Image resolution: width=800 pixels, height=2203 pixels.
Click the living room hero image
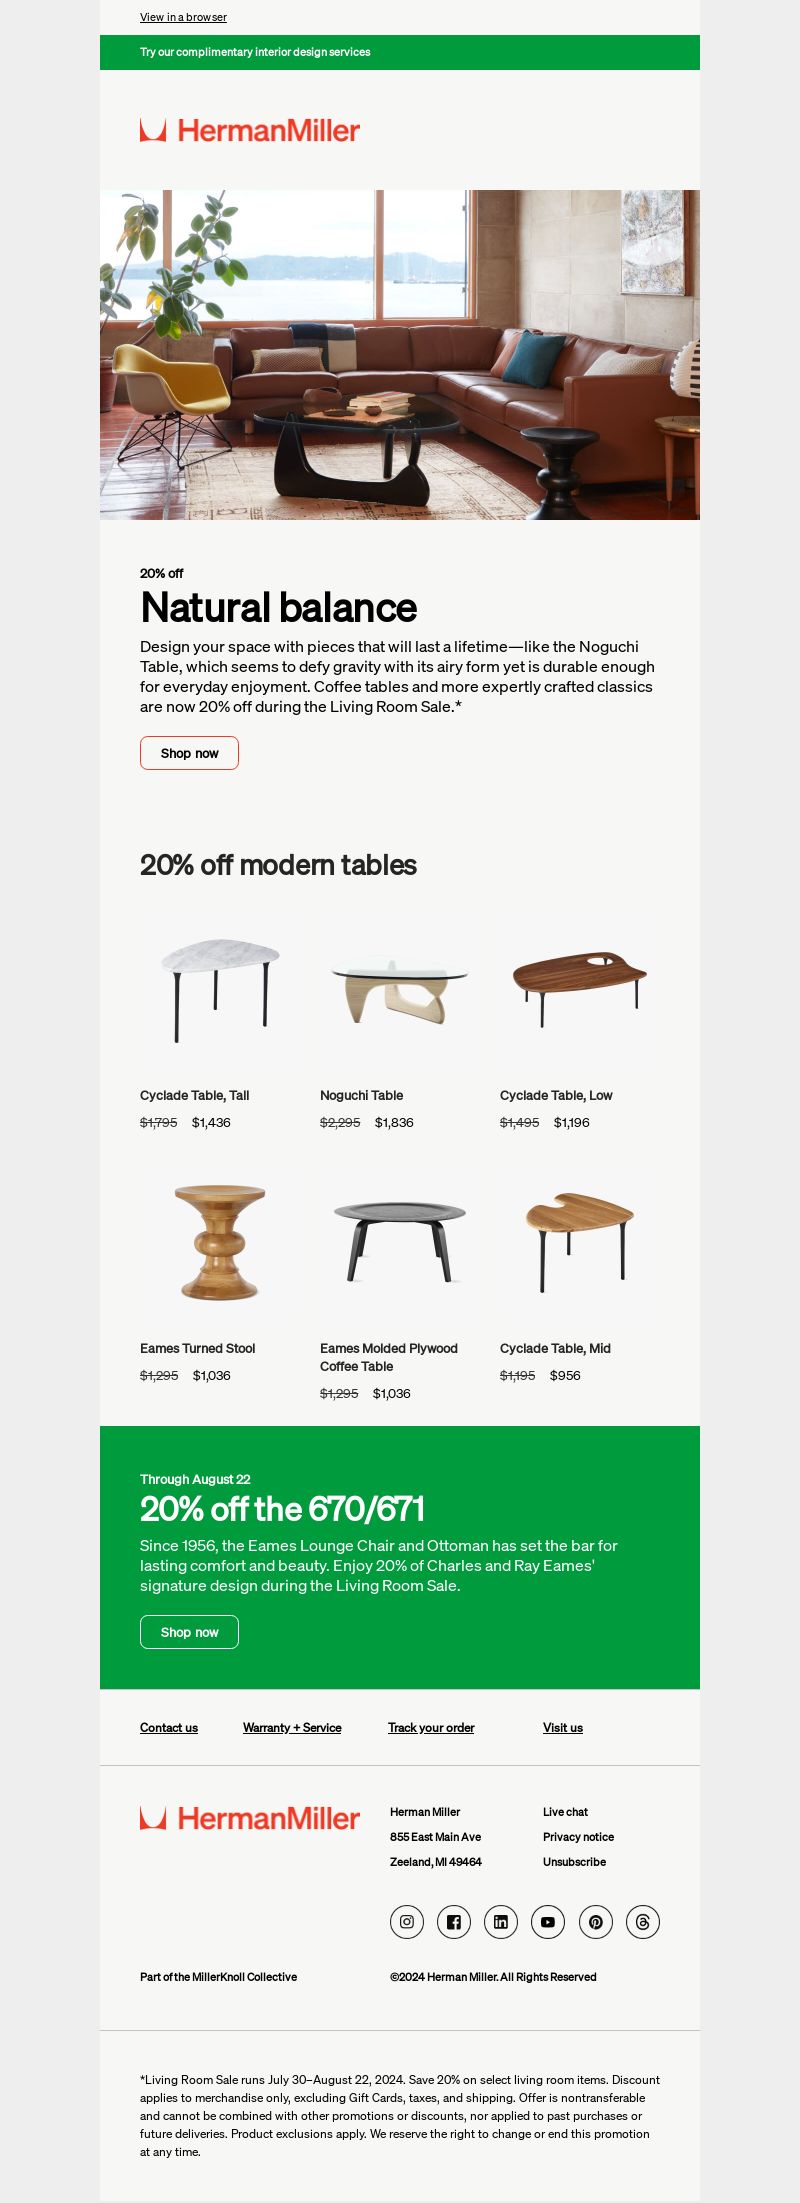(x=400, y=355)
